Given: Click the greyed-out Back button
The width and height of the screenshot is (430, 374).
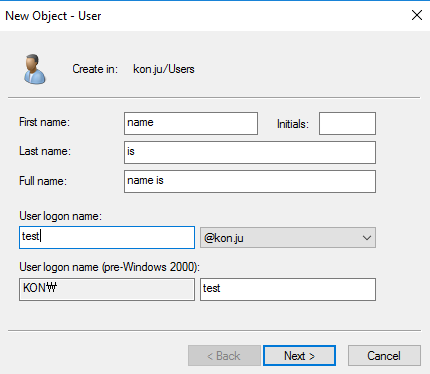Looking at the screenshot, I should pos(224,356).
